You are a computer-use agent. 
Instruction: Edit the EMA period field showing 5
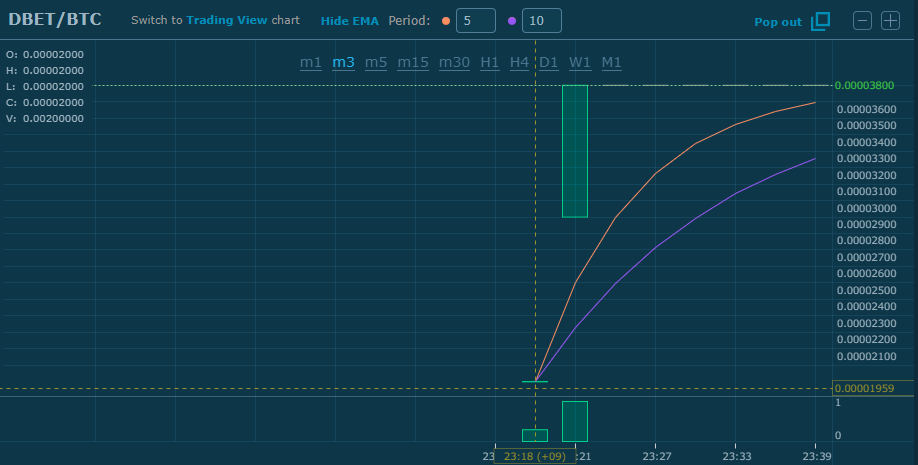pos(476,20)
